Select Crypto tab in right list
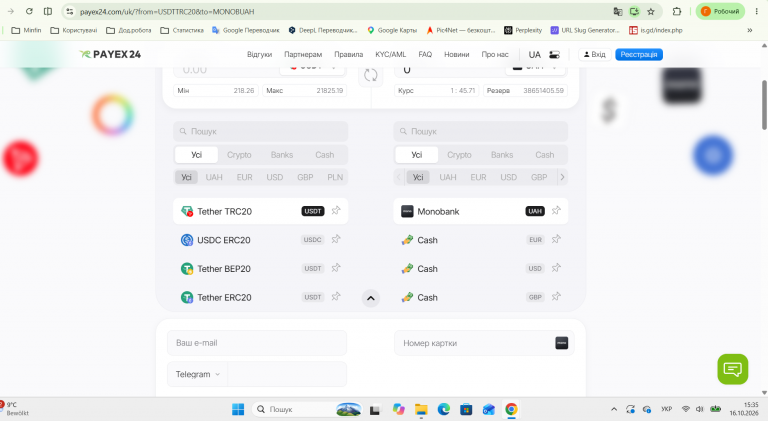The width and height of the screenshot is (768, 421). tap(459, 155)
